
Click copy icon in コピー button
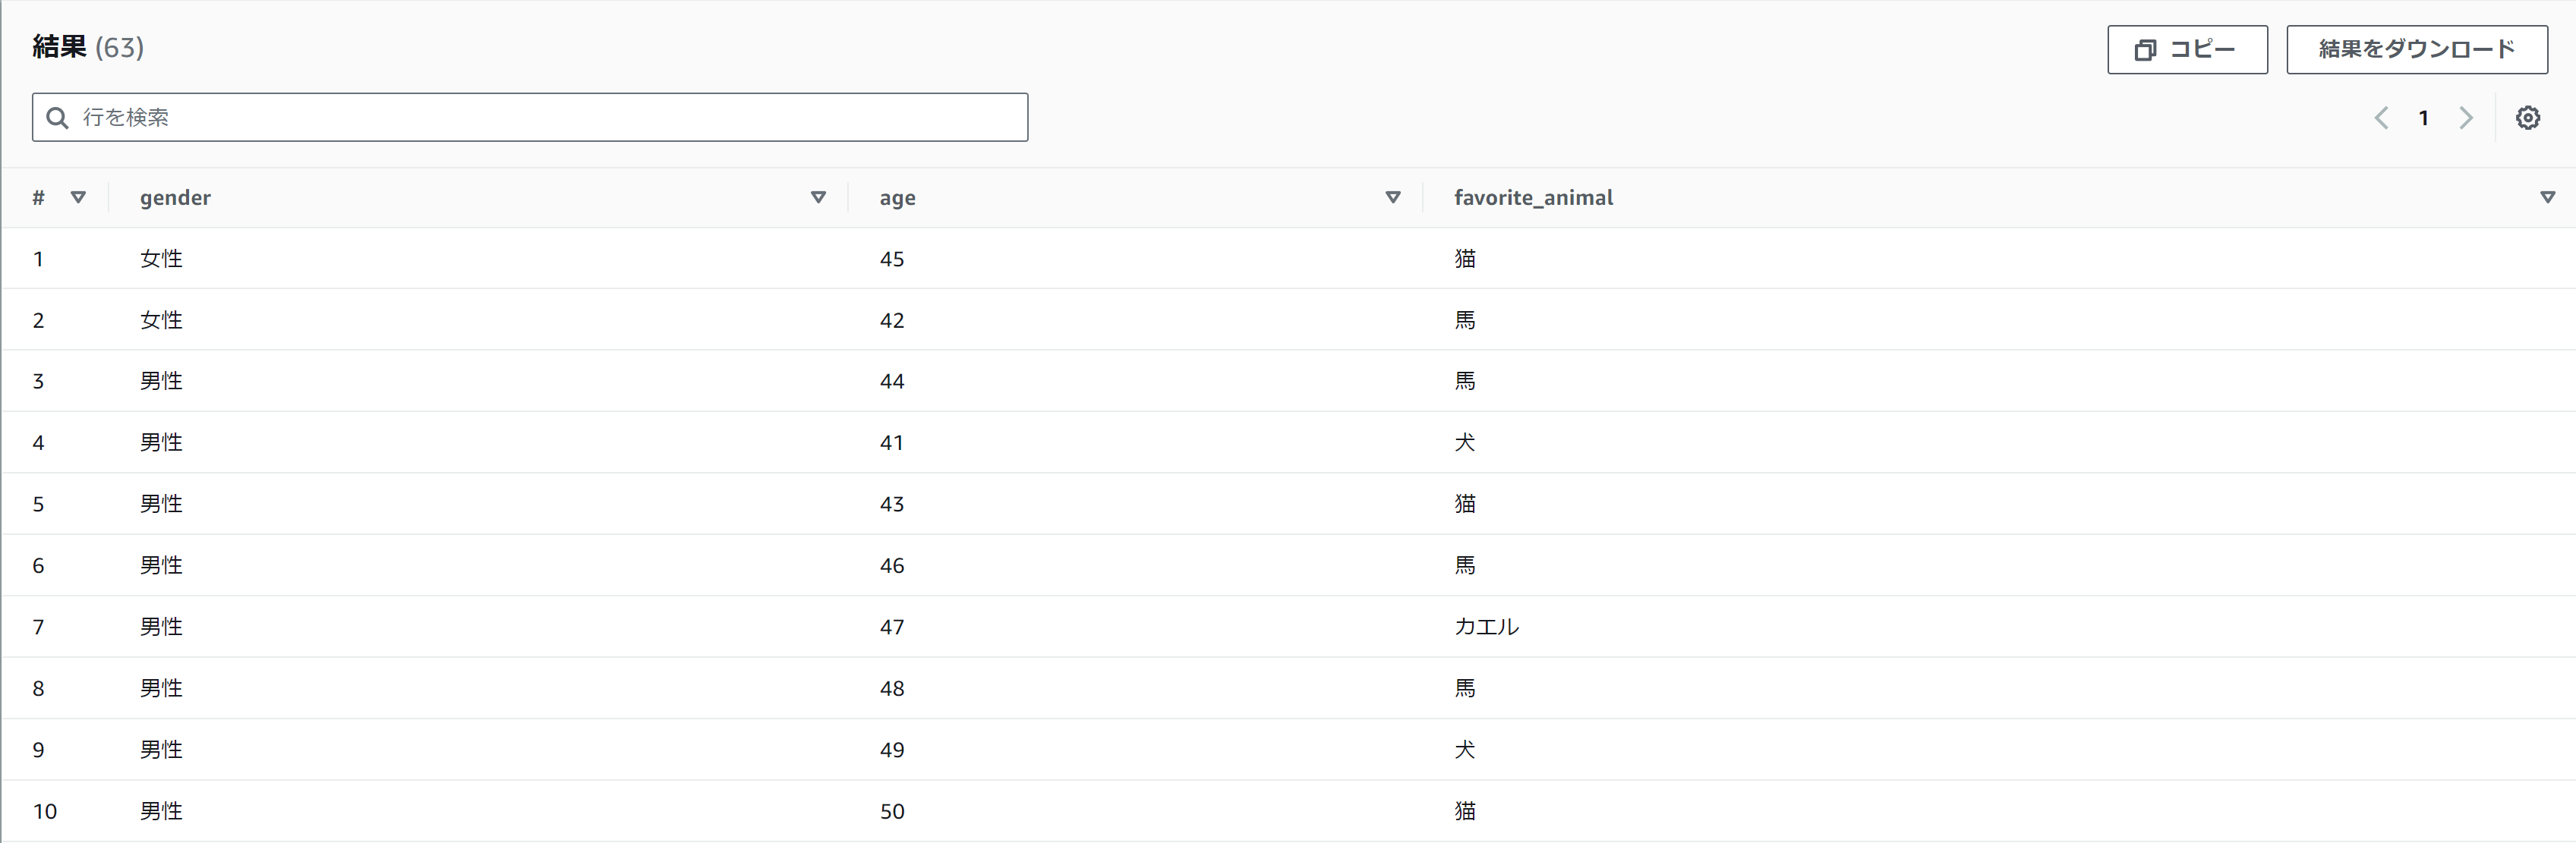(2144, 50)
